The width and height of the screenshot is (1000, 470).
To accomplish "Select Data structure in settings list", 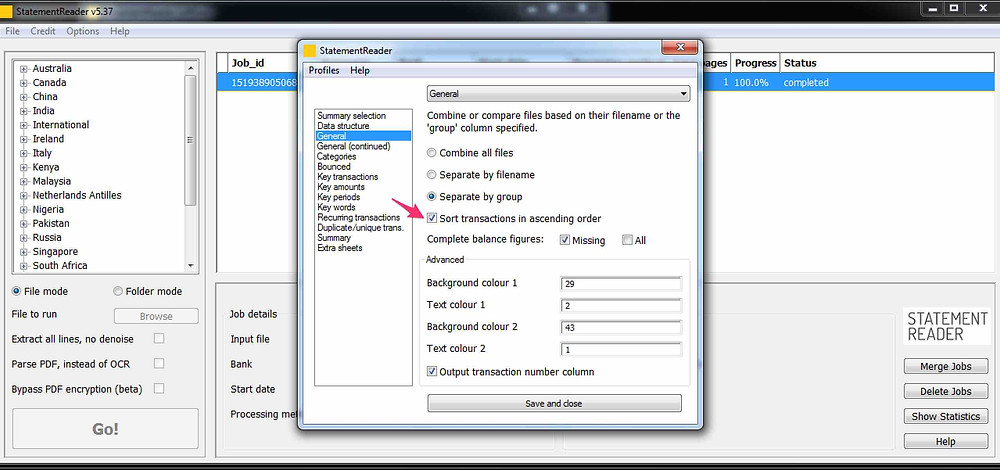I will [x=343, y=126].
